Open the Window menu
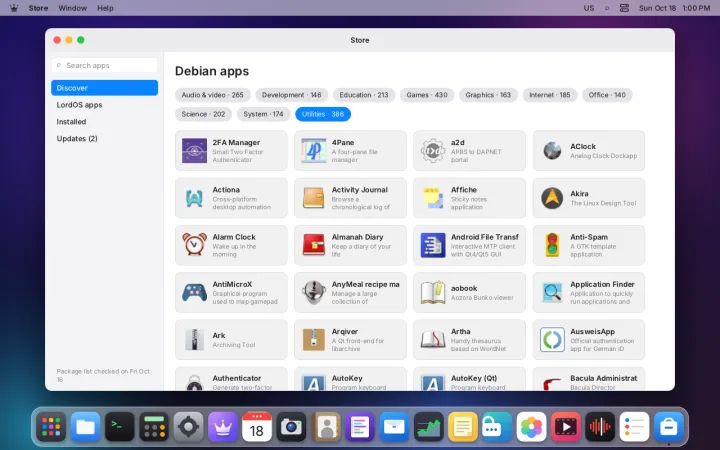 tap(73, 8)
